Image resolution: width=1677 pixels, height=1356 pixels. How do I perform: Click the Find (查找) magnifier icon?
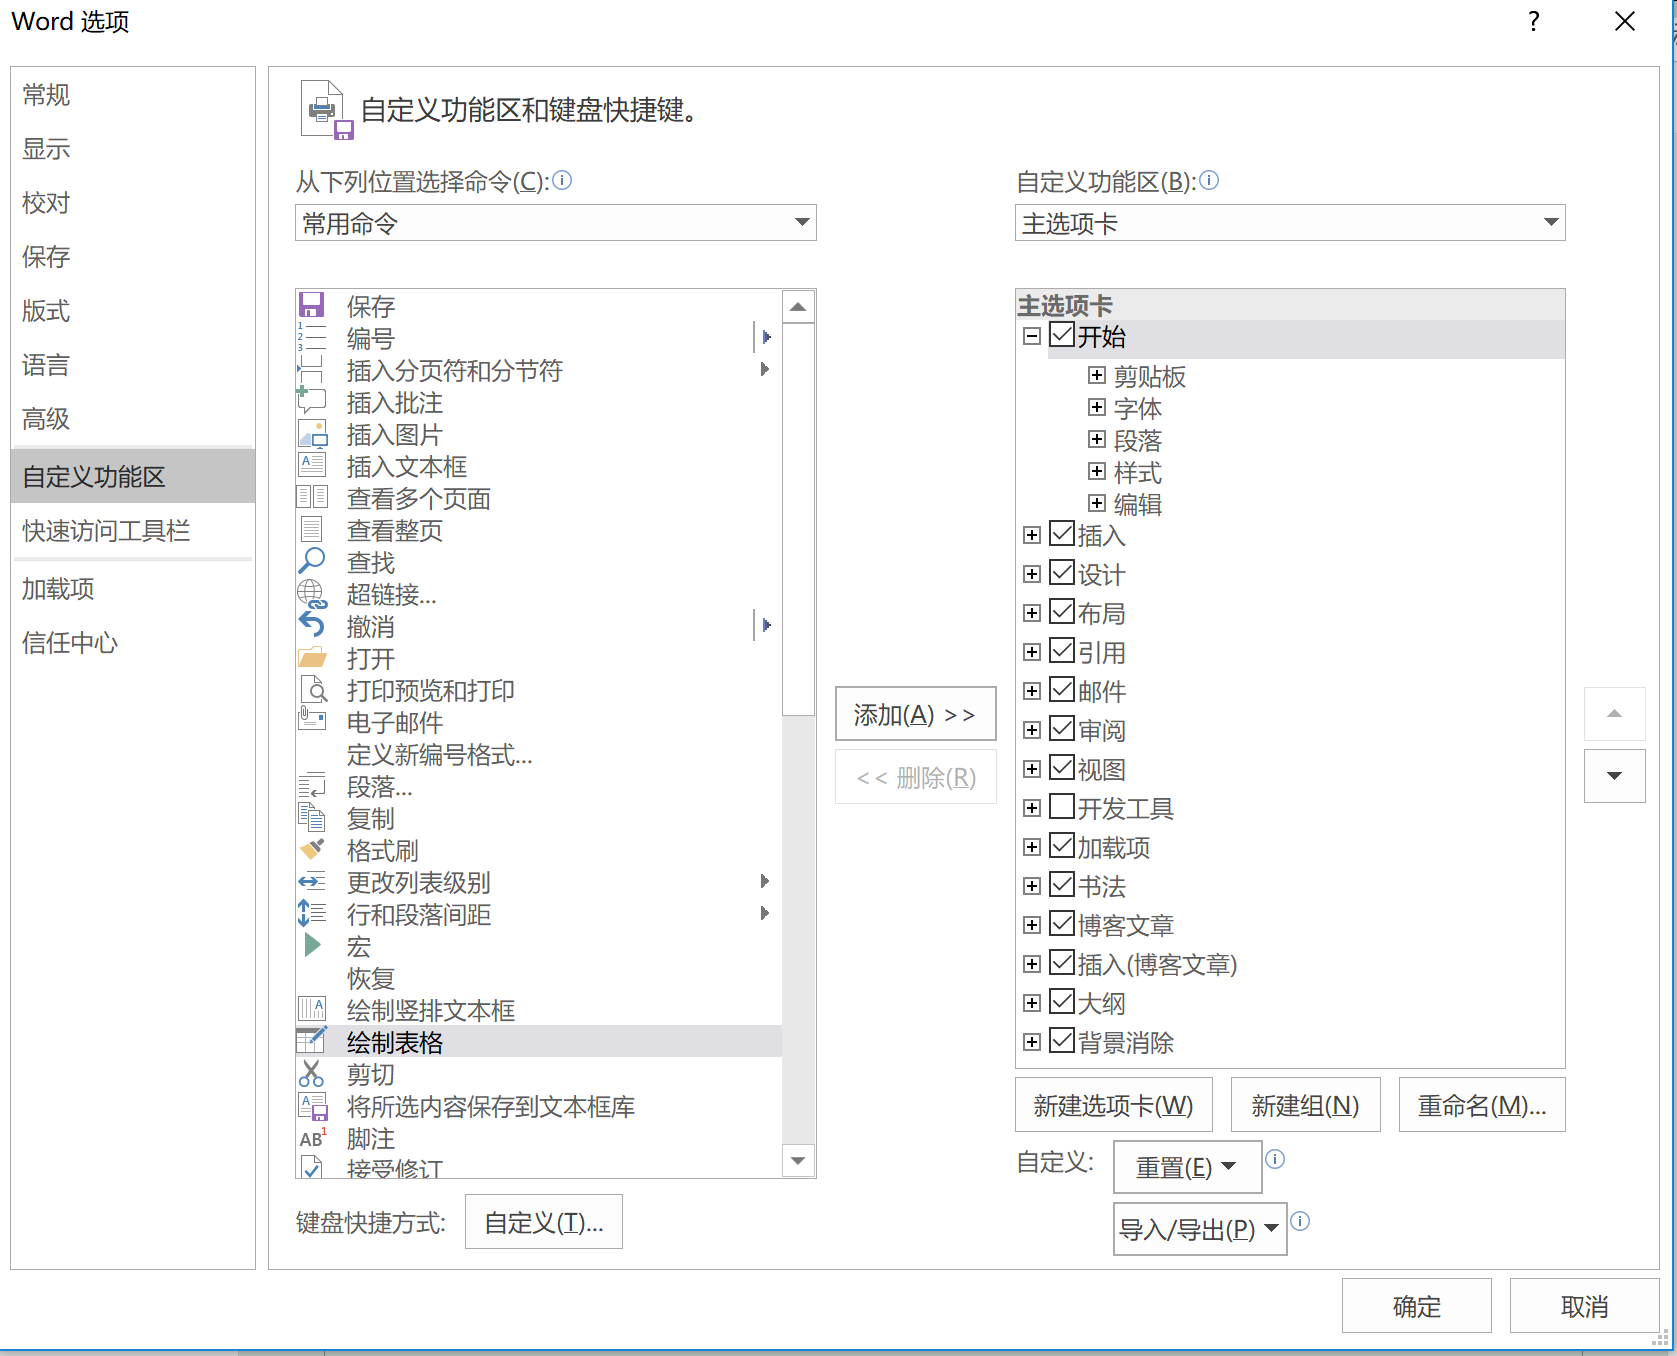tap(312, 561)
